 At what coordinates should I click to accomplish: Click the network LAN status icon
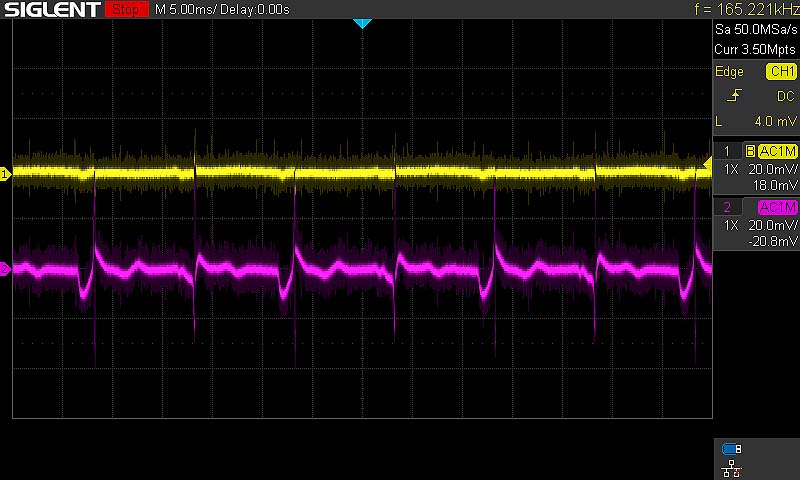[732, 469]
